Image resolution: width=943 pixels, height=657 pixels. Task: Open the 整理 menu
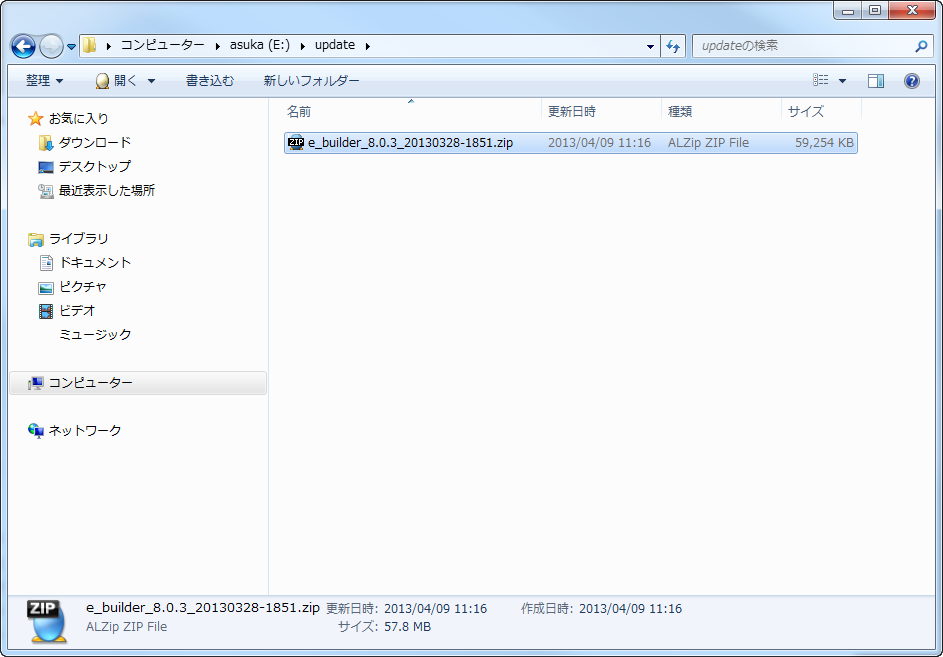45,81
